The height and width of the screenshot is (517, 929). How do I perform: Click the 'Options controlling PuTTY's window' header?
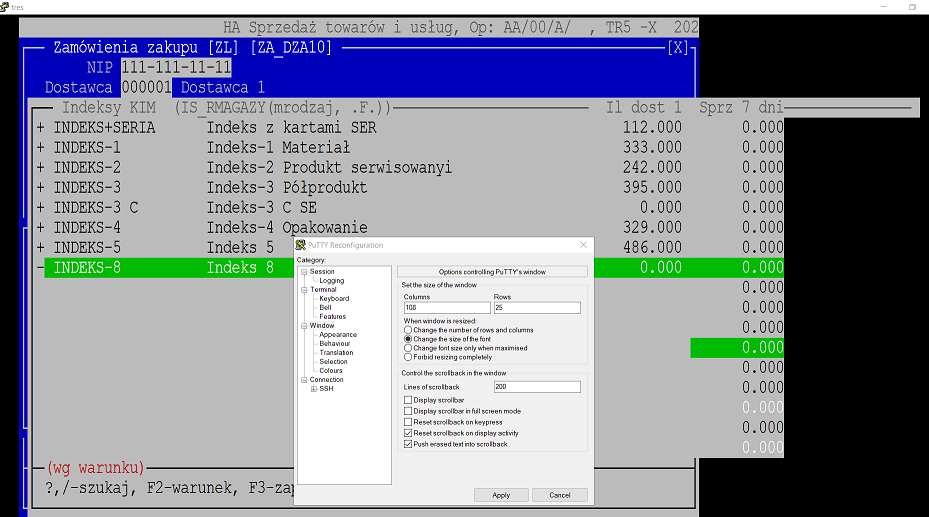[492, 272]
